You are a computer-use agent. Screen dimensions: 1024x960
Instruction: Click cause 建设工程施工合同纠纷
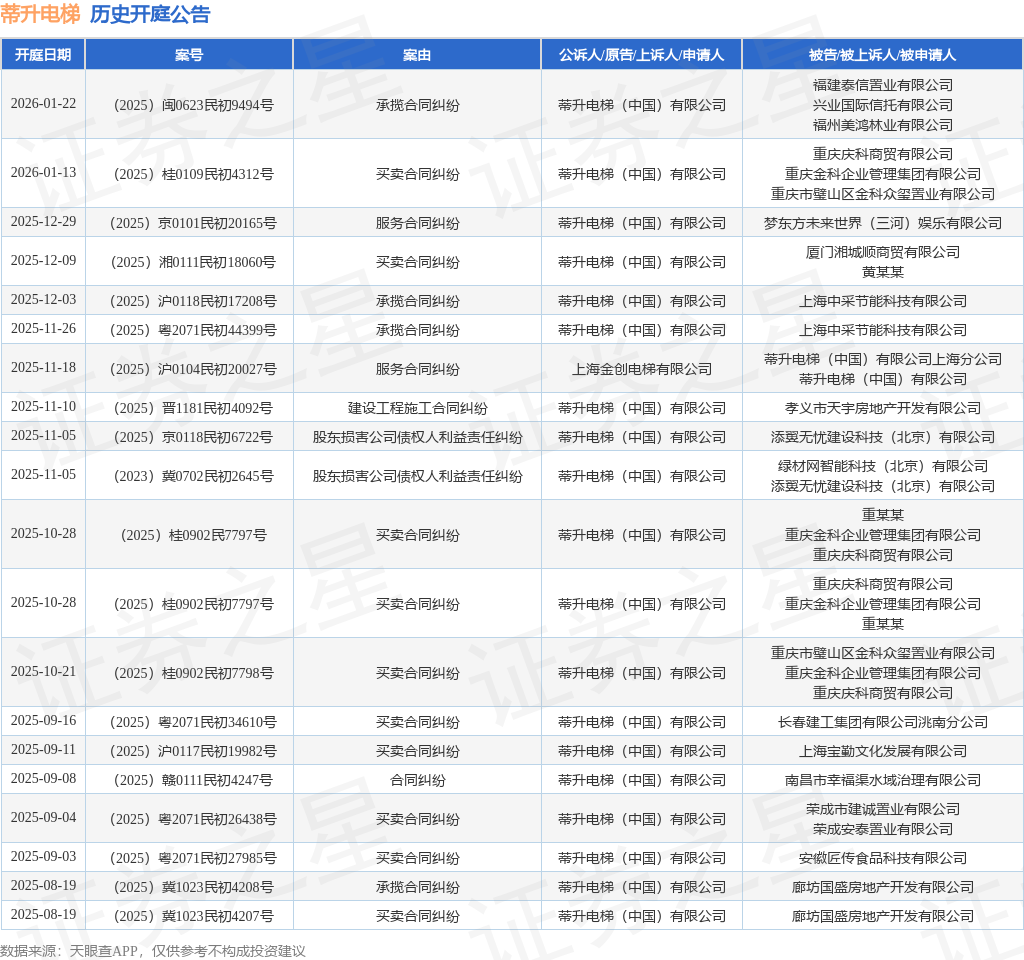click(417, 408)
